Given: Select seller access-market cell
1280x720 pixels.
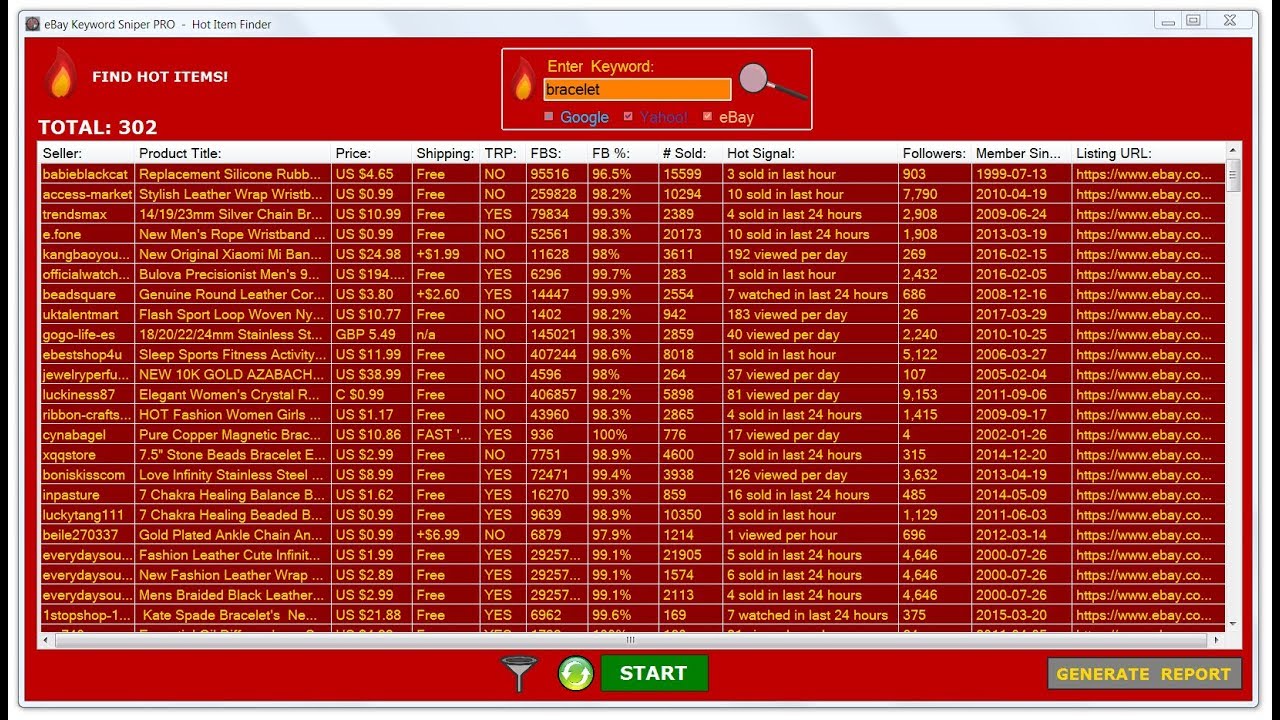Looking at the screenshot, I should click(x=87, y=194).
